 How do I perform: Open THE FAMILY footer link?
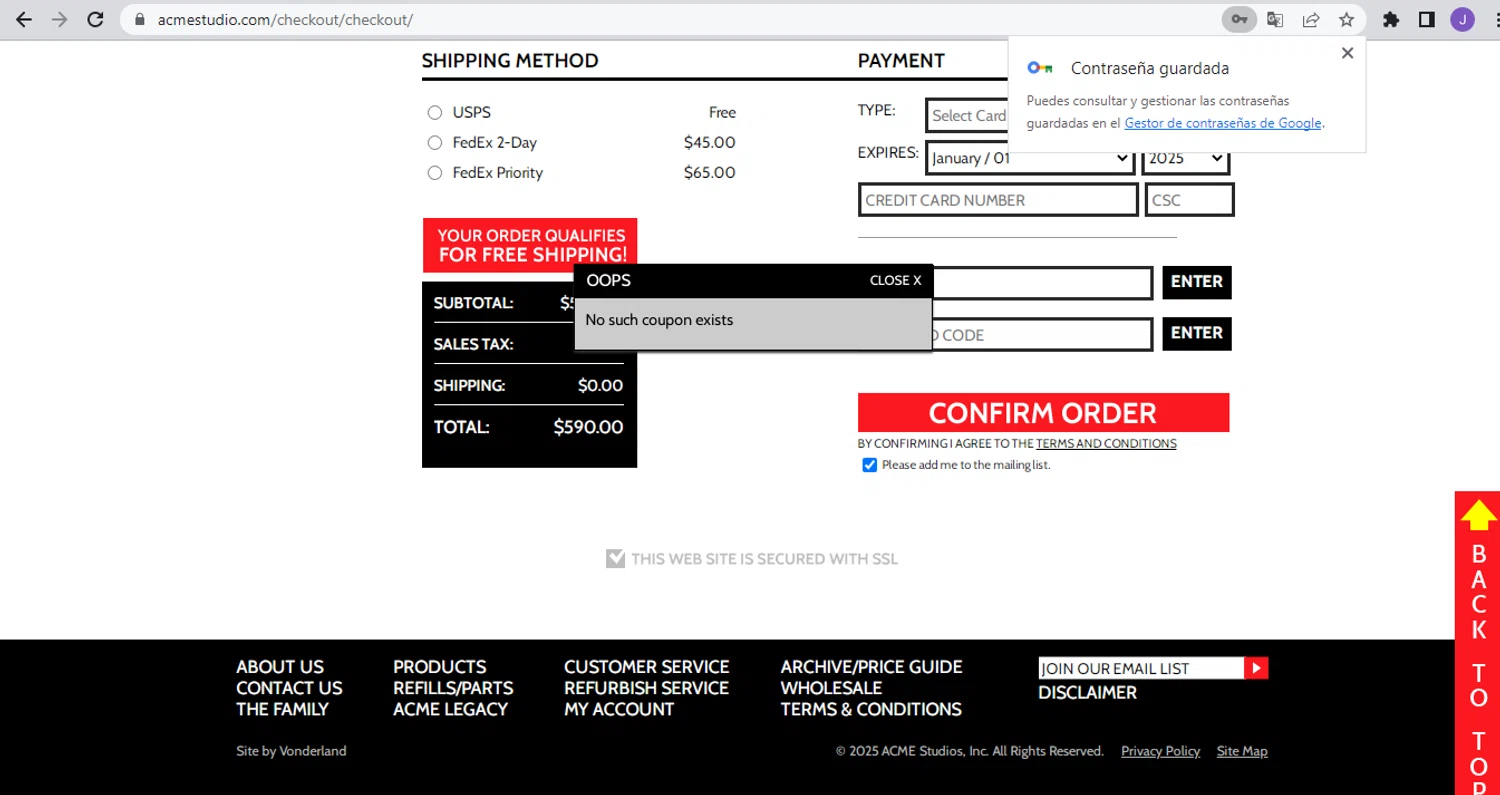282,709
